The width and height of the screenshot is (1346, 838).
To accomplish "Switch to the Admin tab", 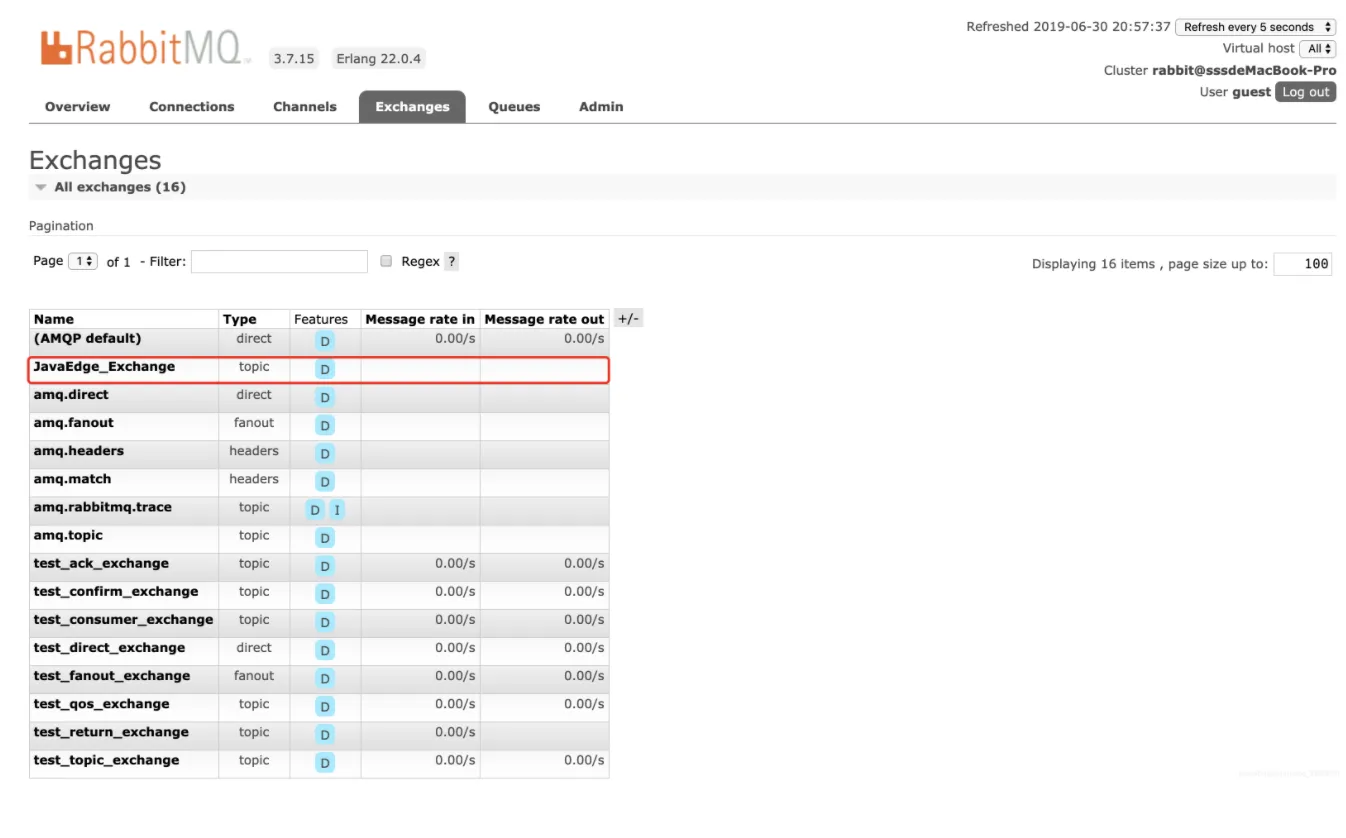I will click(x=601, y=107).
